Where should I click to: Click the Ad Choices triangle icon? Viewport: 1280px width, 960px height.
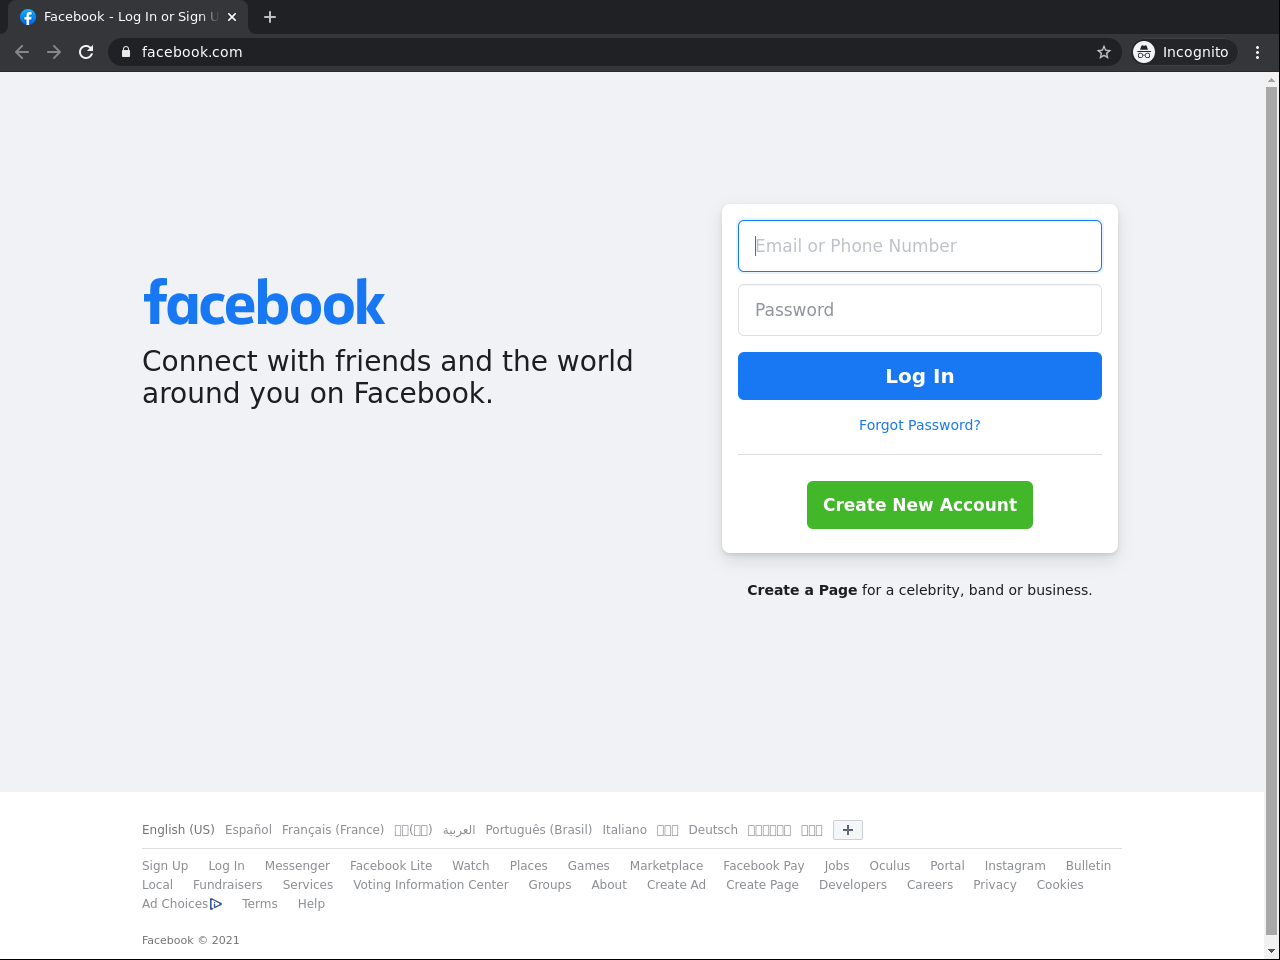click(216, 904)
